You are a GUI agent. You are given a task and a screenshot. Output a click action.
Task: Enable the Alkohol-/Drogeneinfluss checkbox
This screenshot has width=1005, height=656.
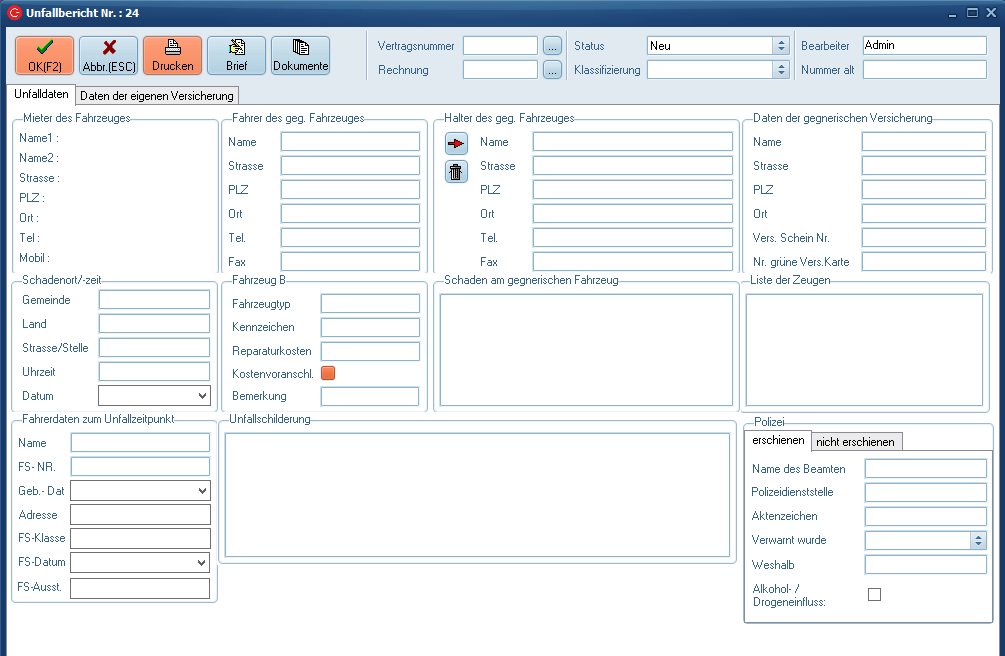(874, 595)
